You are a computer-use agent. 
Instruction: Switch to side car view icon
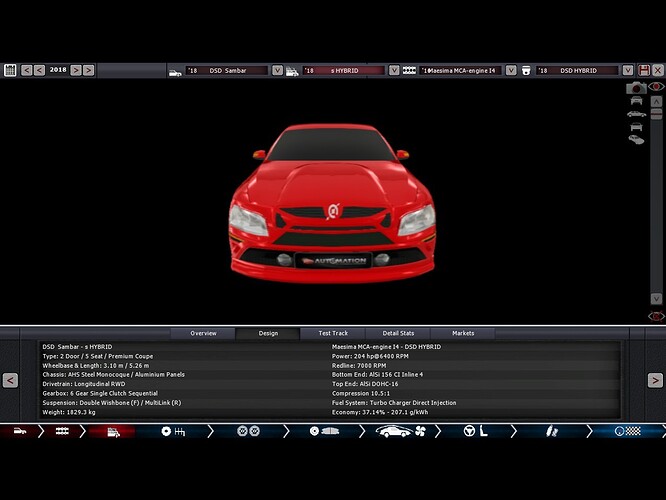[636, 114]
